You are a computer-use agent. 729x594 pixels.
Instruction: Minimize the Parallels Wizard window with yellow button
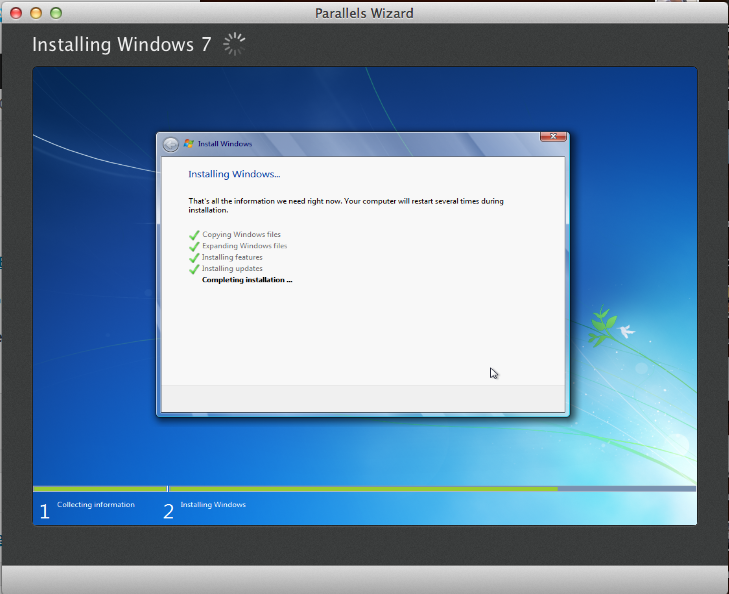(36, 13)
